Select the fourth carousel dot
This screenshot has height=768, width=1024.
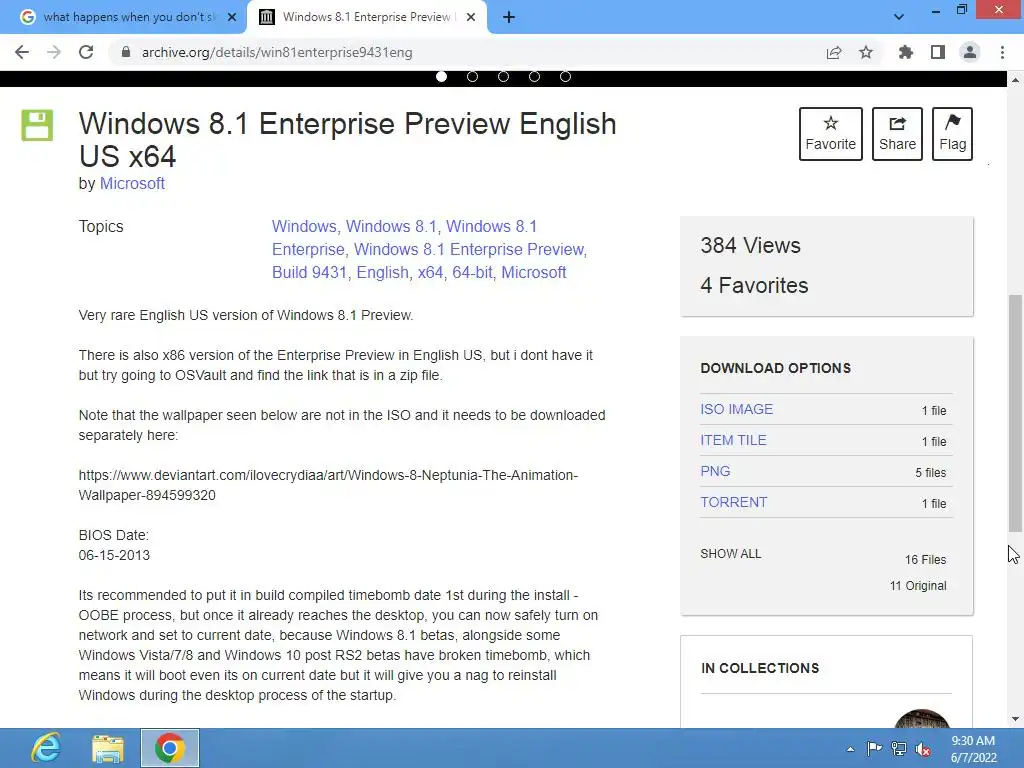point(534,77)
